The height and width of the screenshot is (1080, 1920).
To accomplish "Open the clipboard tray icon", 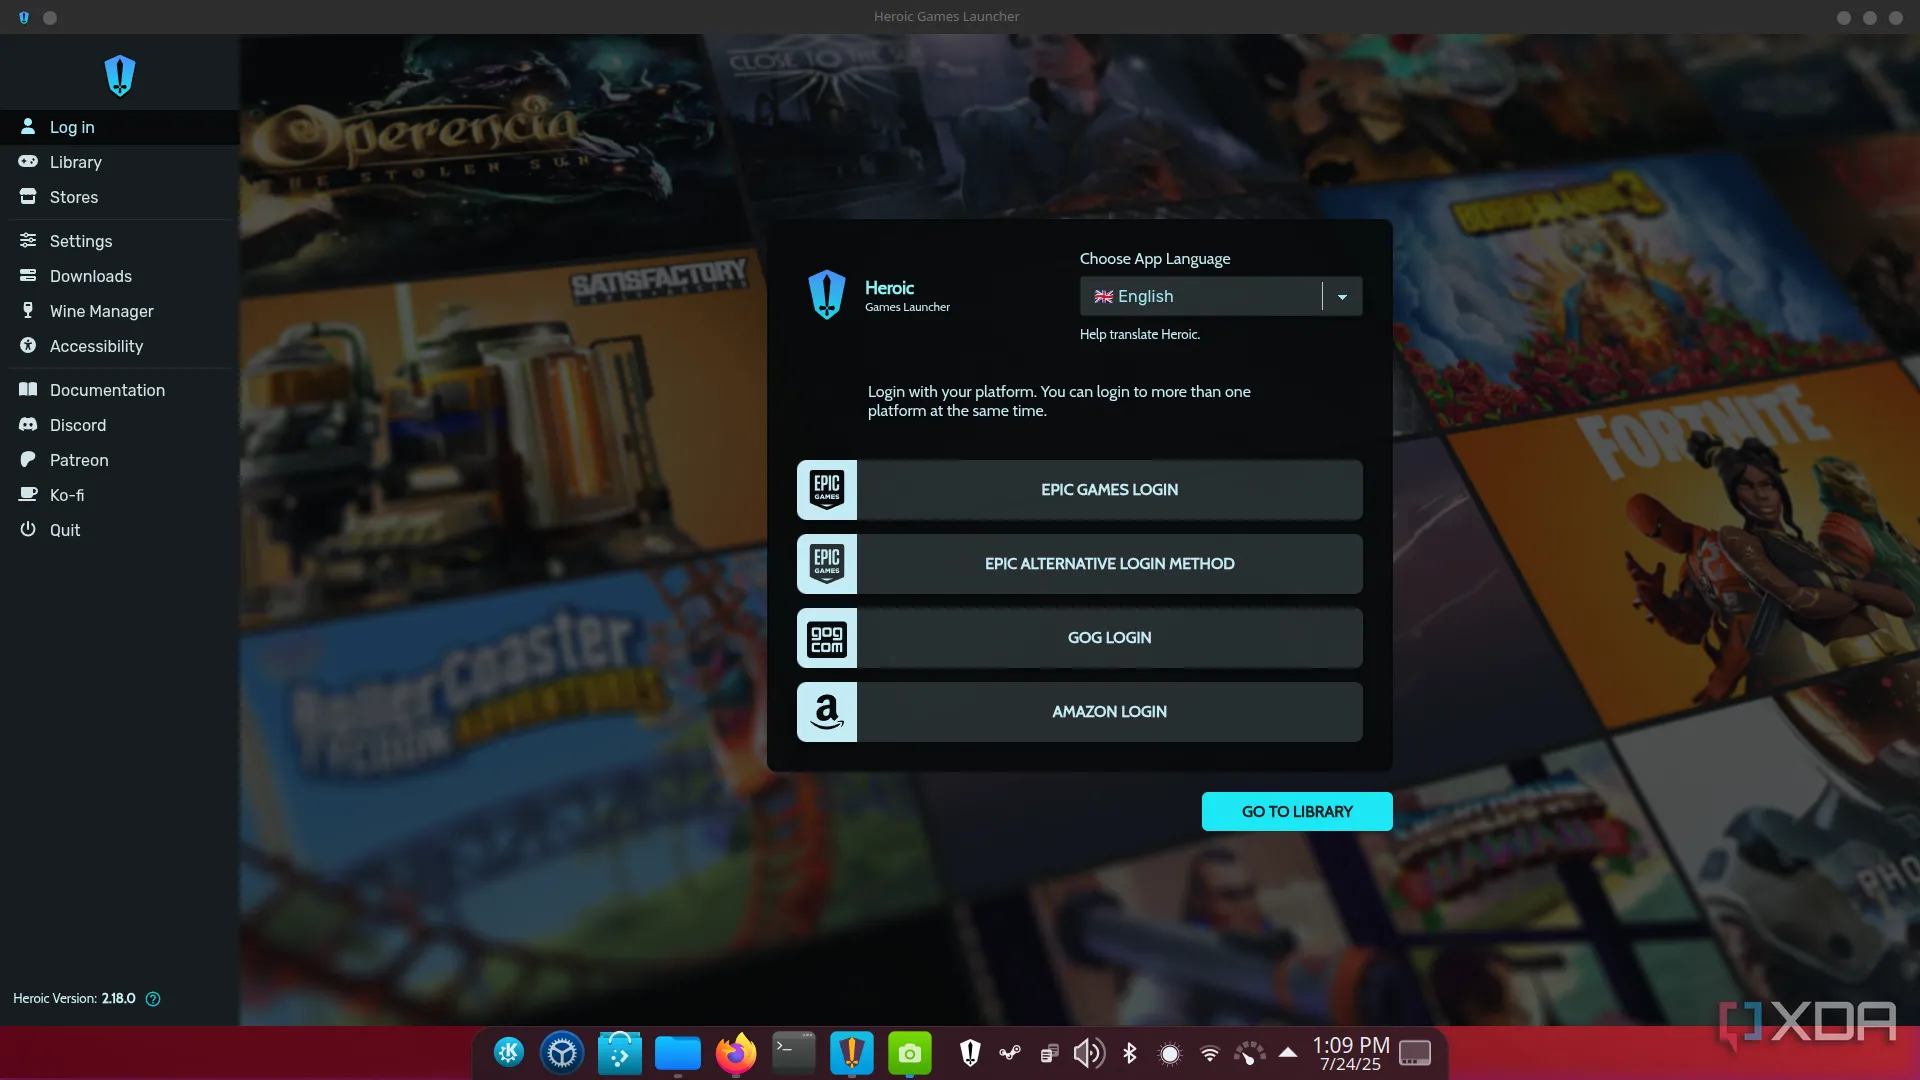I will (1049, 1053).
